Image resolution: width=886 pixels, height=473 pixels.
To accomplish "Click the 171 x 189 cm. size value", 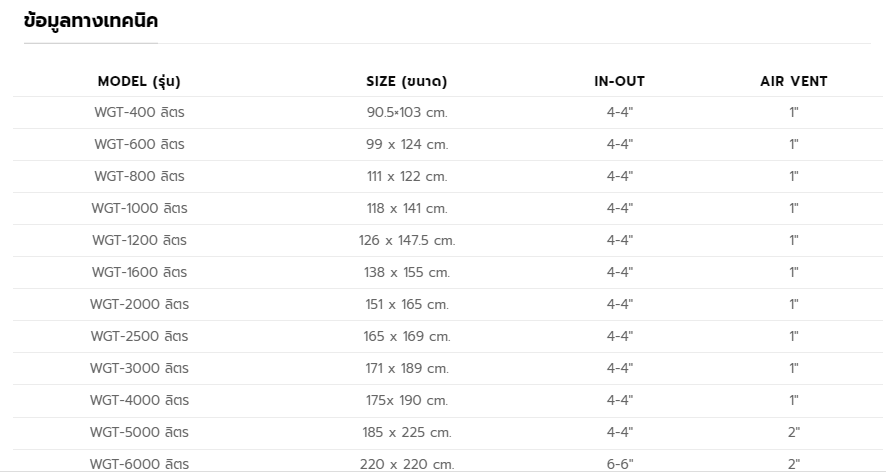I will (406, 368).
